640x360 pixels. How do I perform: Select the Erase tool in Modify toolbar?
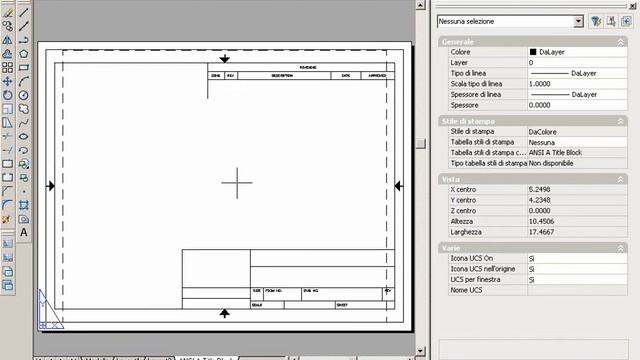tap(7, 13)
